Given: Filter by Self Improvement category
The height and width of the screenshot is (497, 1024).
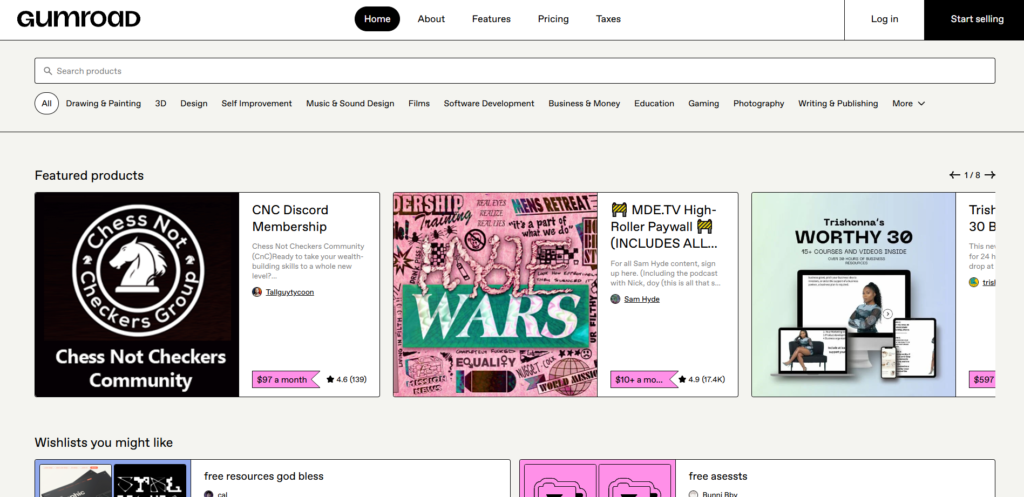Looking at the screenshot, I should (257, 103).
